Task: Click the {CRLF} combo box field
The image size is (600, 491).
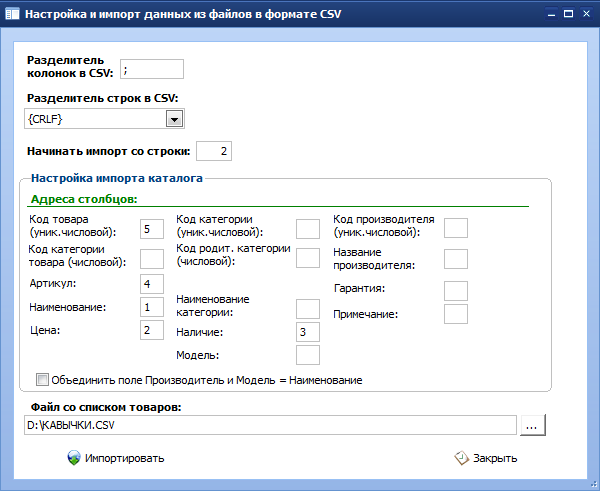Action: coord(104,119)
